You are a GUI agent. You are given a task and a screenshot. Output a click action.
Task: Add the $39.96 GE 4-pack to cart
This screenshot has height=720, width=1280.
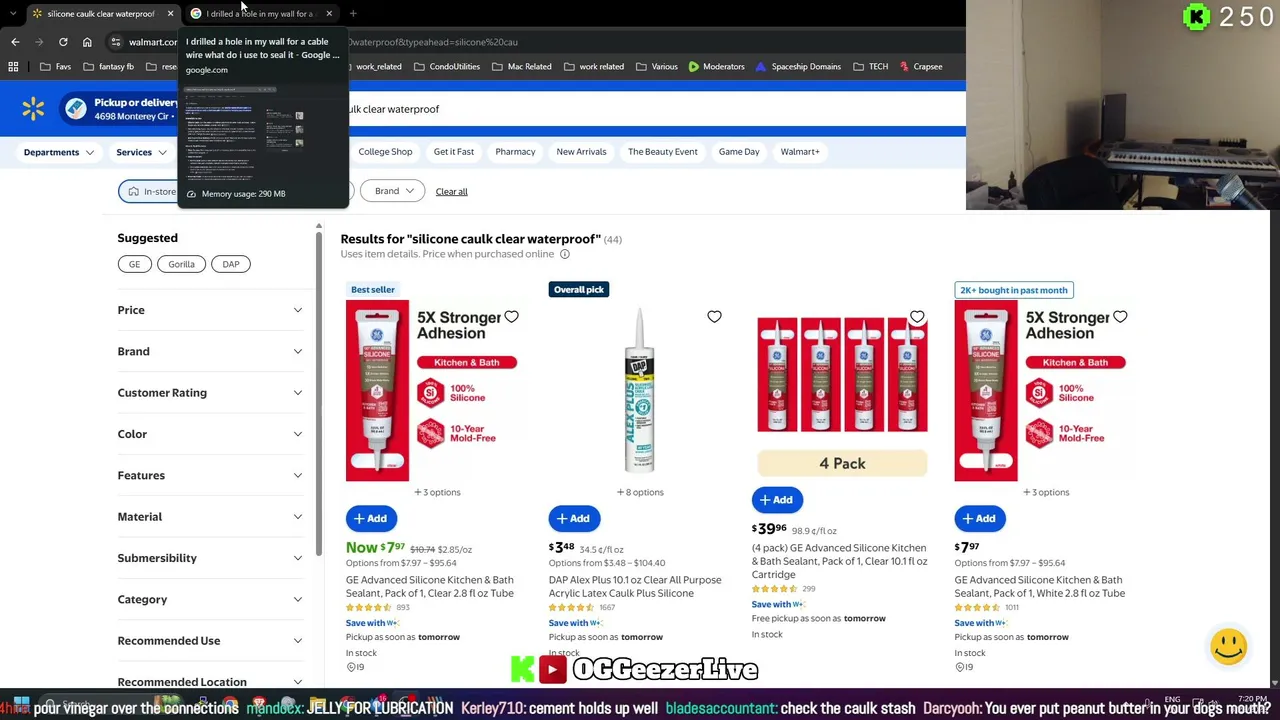pyautogui.click(x=777, y=500)
